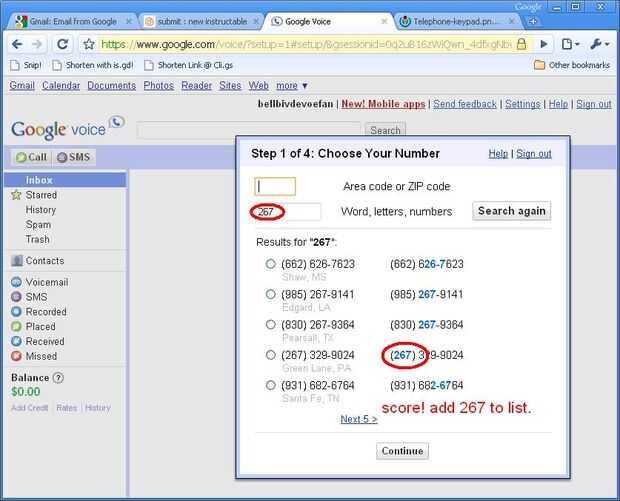Click the Google voice logo
This screenshot has width=620, height=501.
click(67, 128)
